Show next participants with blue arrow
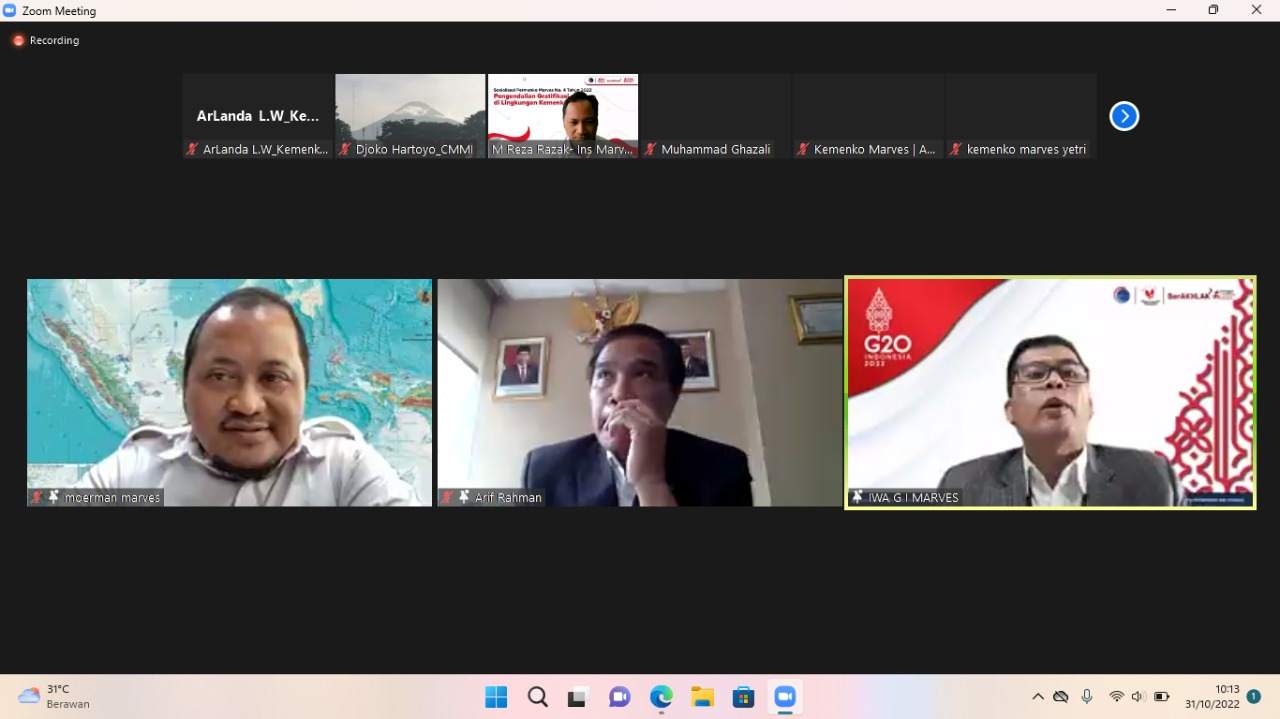The width and height of the screenshot is (1280, 719). (x=1124, y=116)
